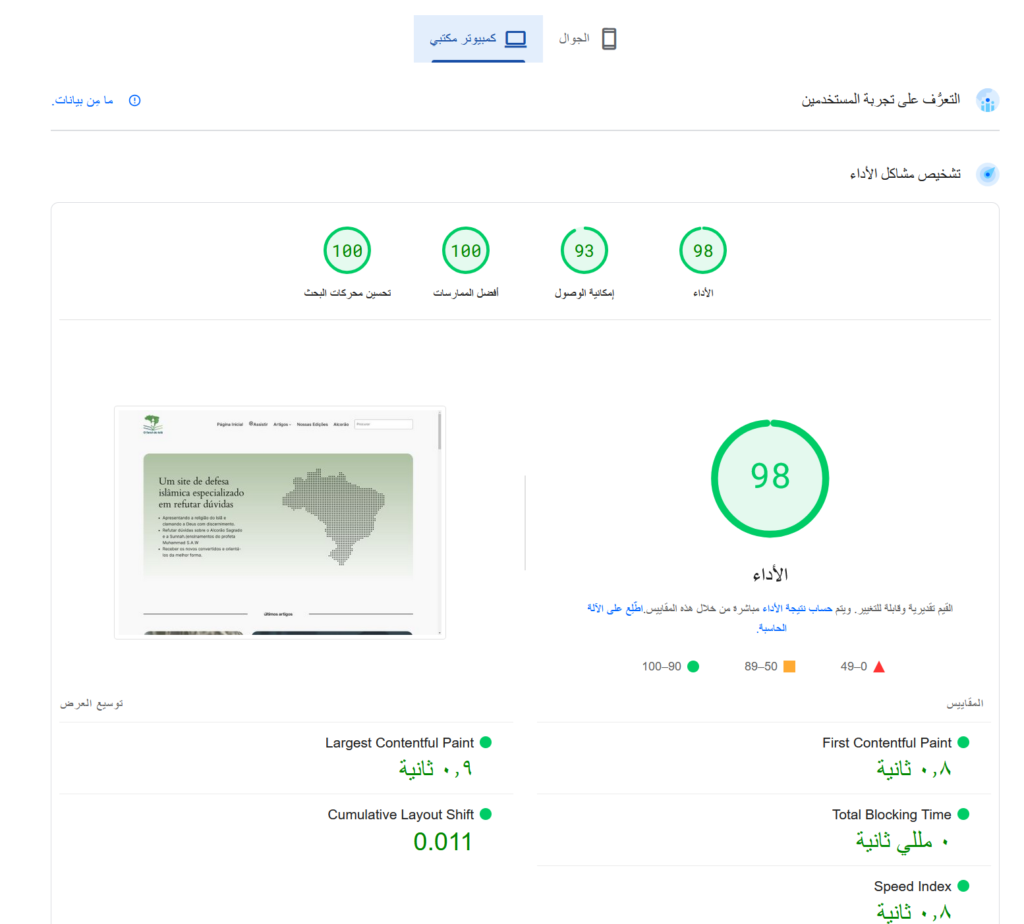Expand the metrics view (توسيع العرض)

(91, 703)
